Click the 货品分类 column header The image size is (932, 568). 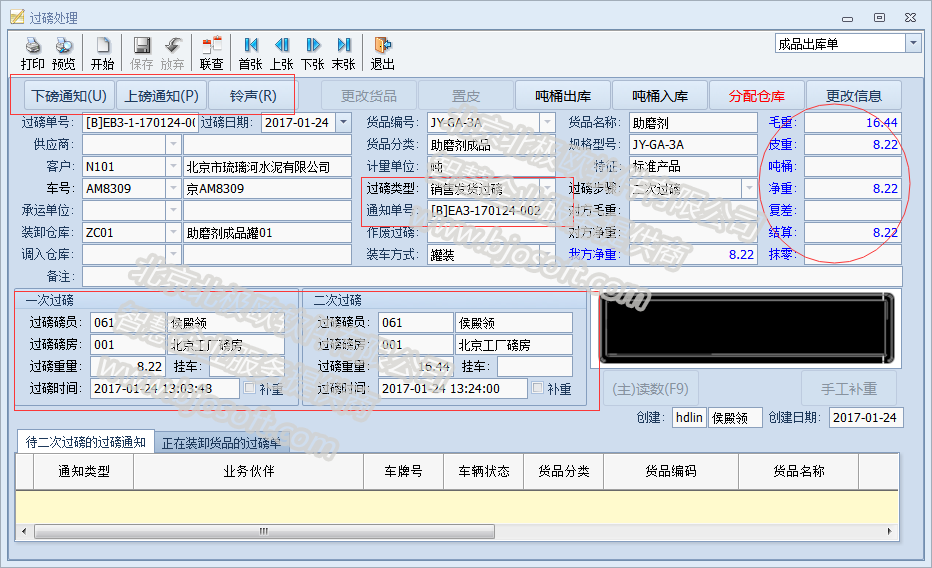[563, 471]
